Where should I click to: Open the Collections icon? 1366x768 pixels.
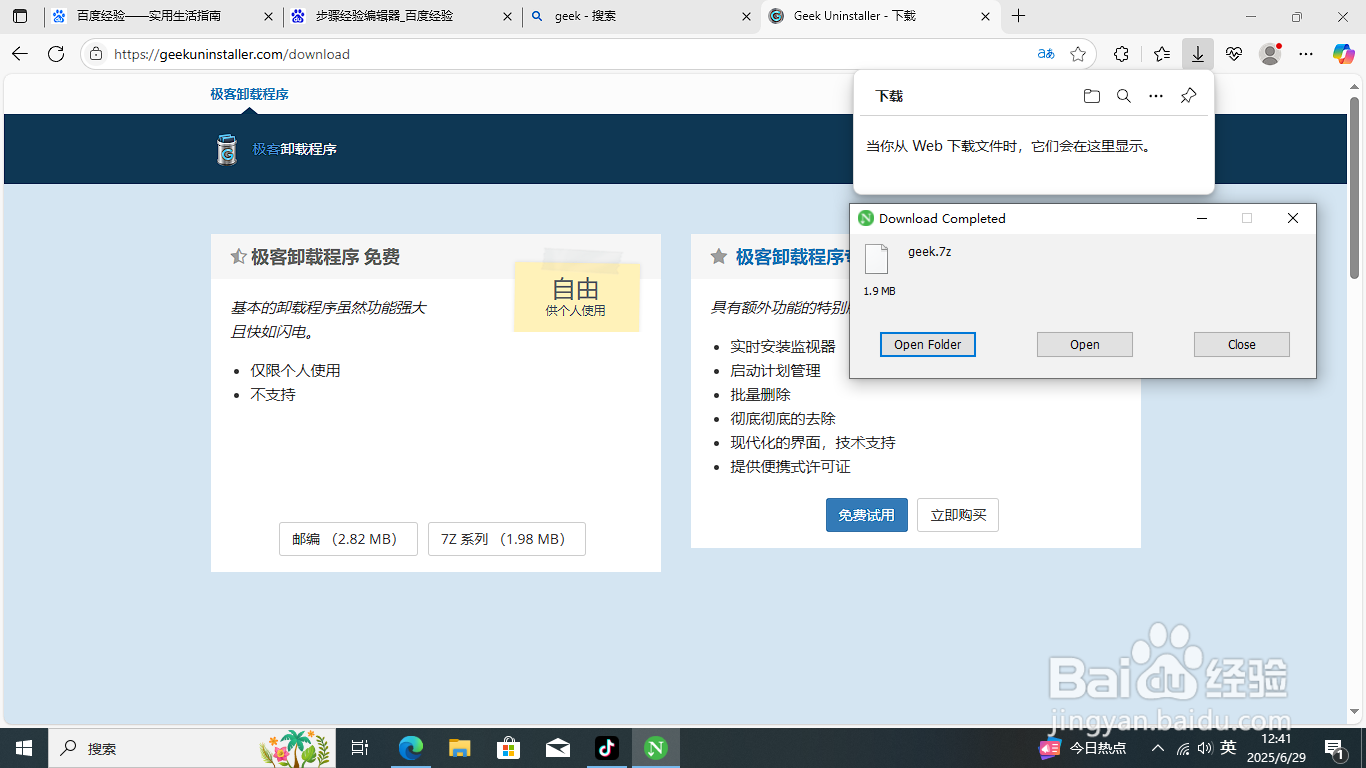click(1162, 54)
